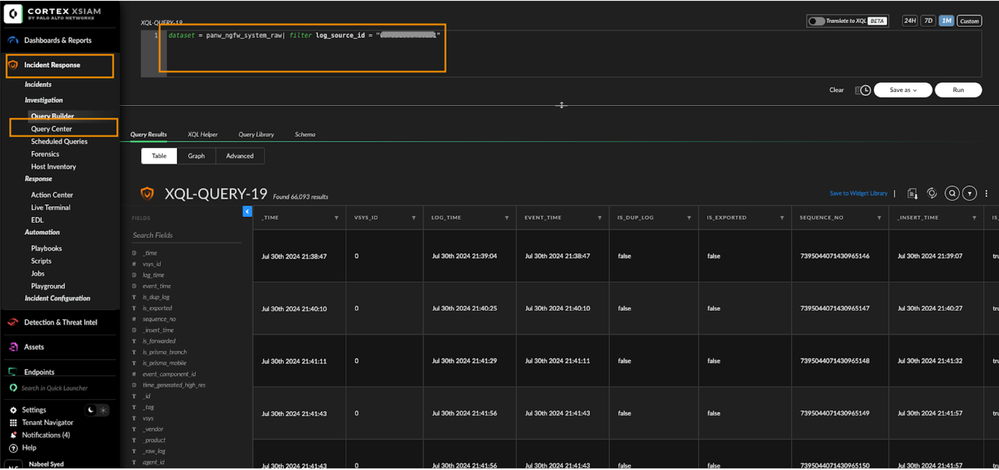This screenshot has height=470, width=999.
Task: Click the search icon above results table
Action: tap(952, 193)
